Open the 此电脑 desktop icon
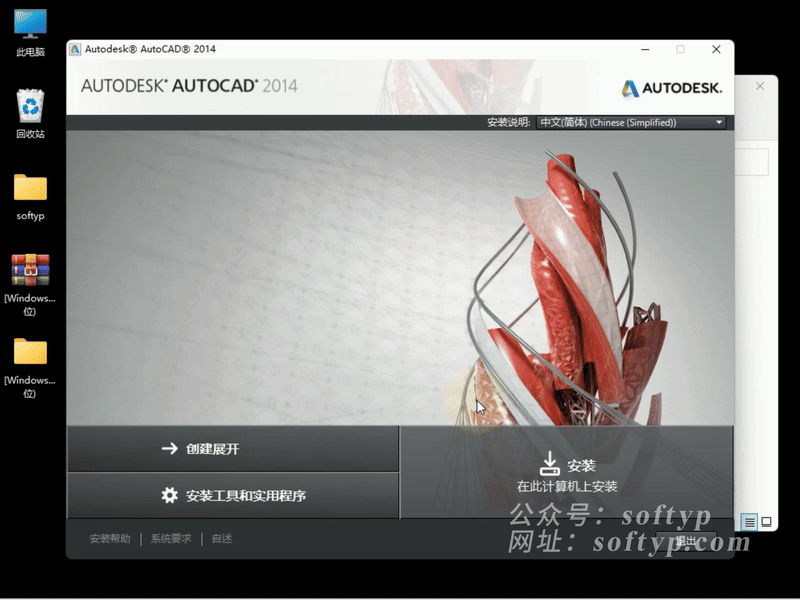The height and width of the screenshot is (600, 800). click(30, 32)
